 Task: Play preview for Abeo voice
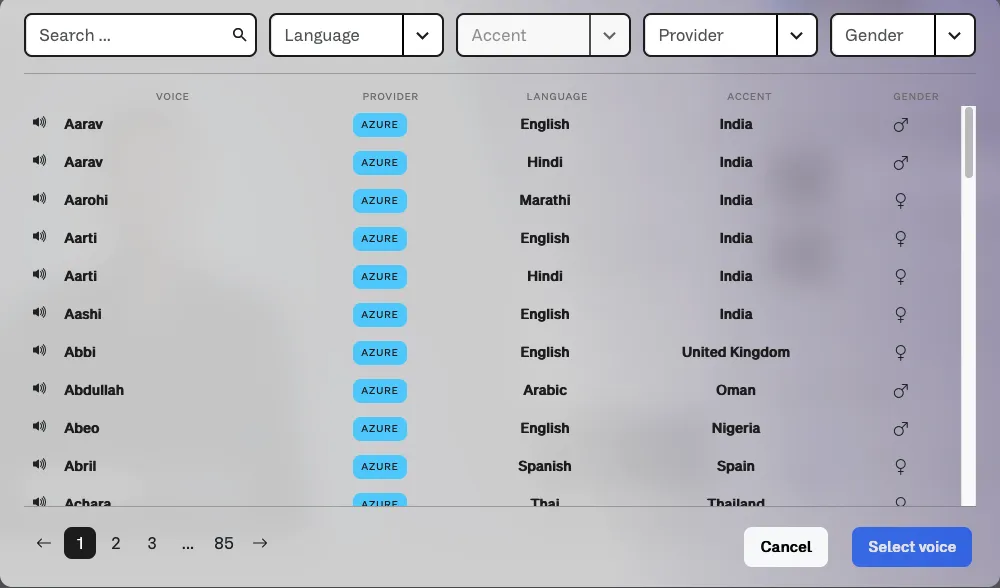click(40, 426)
